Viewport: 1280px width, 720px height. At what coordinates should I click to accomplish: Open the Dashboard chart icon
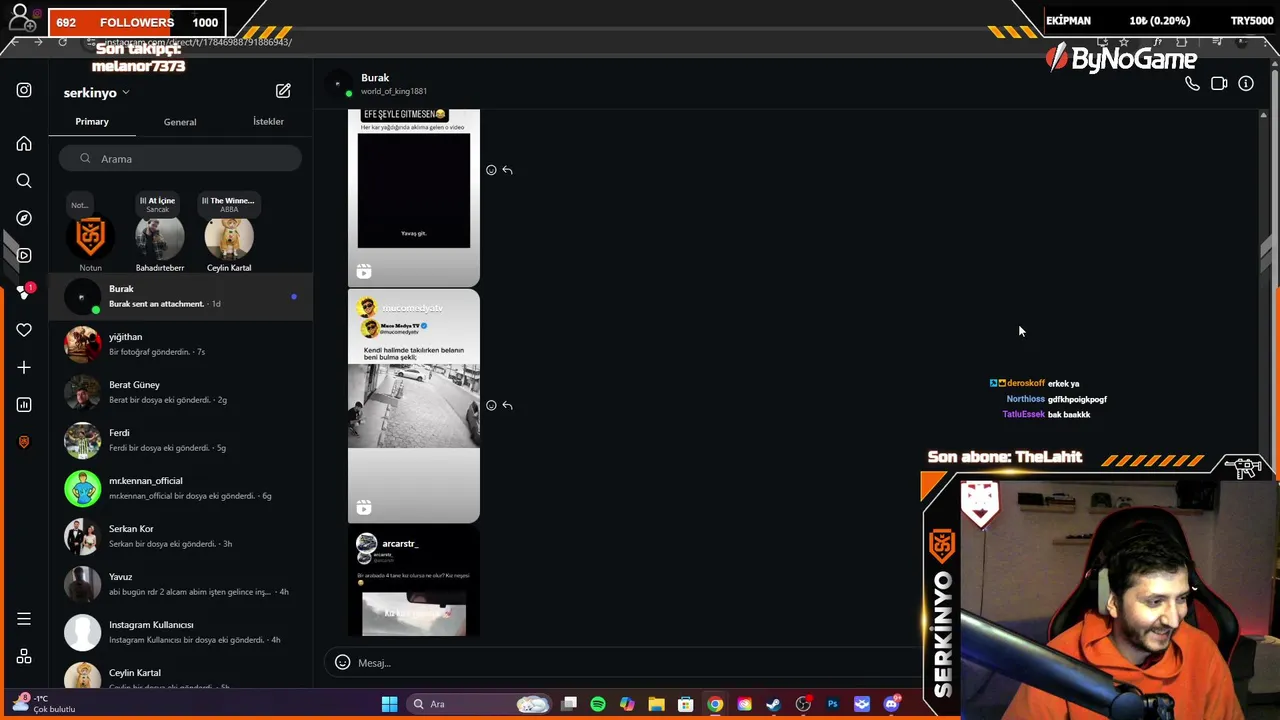click(x=24, y=404)
